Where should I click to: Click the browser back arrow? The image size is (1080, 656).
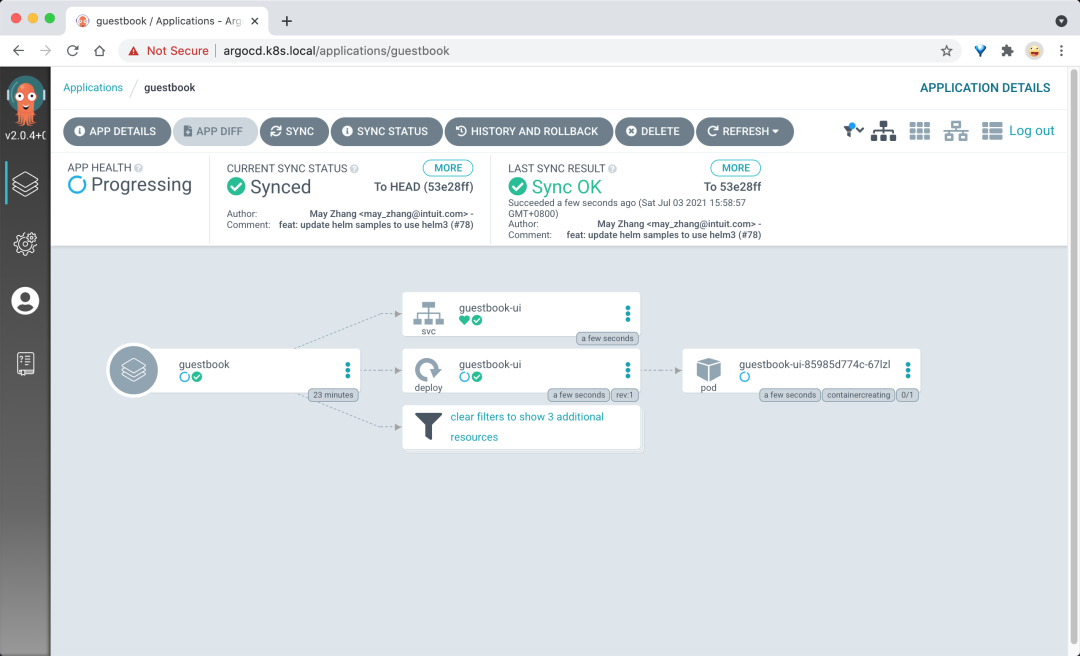[19, 50]
